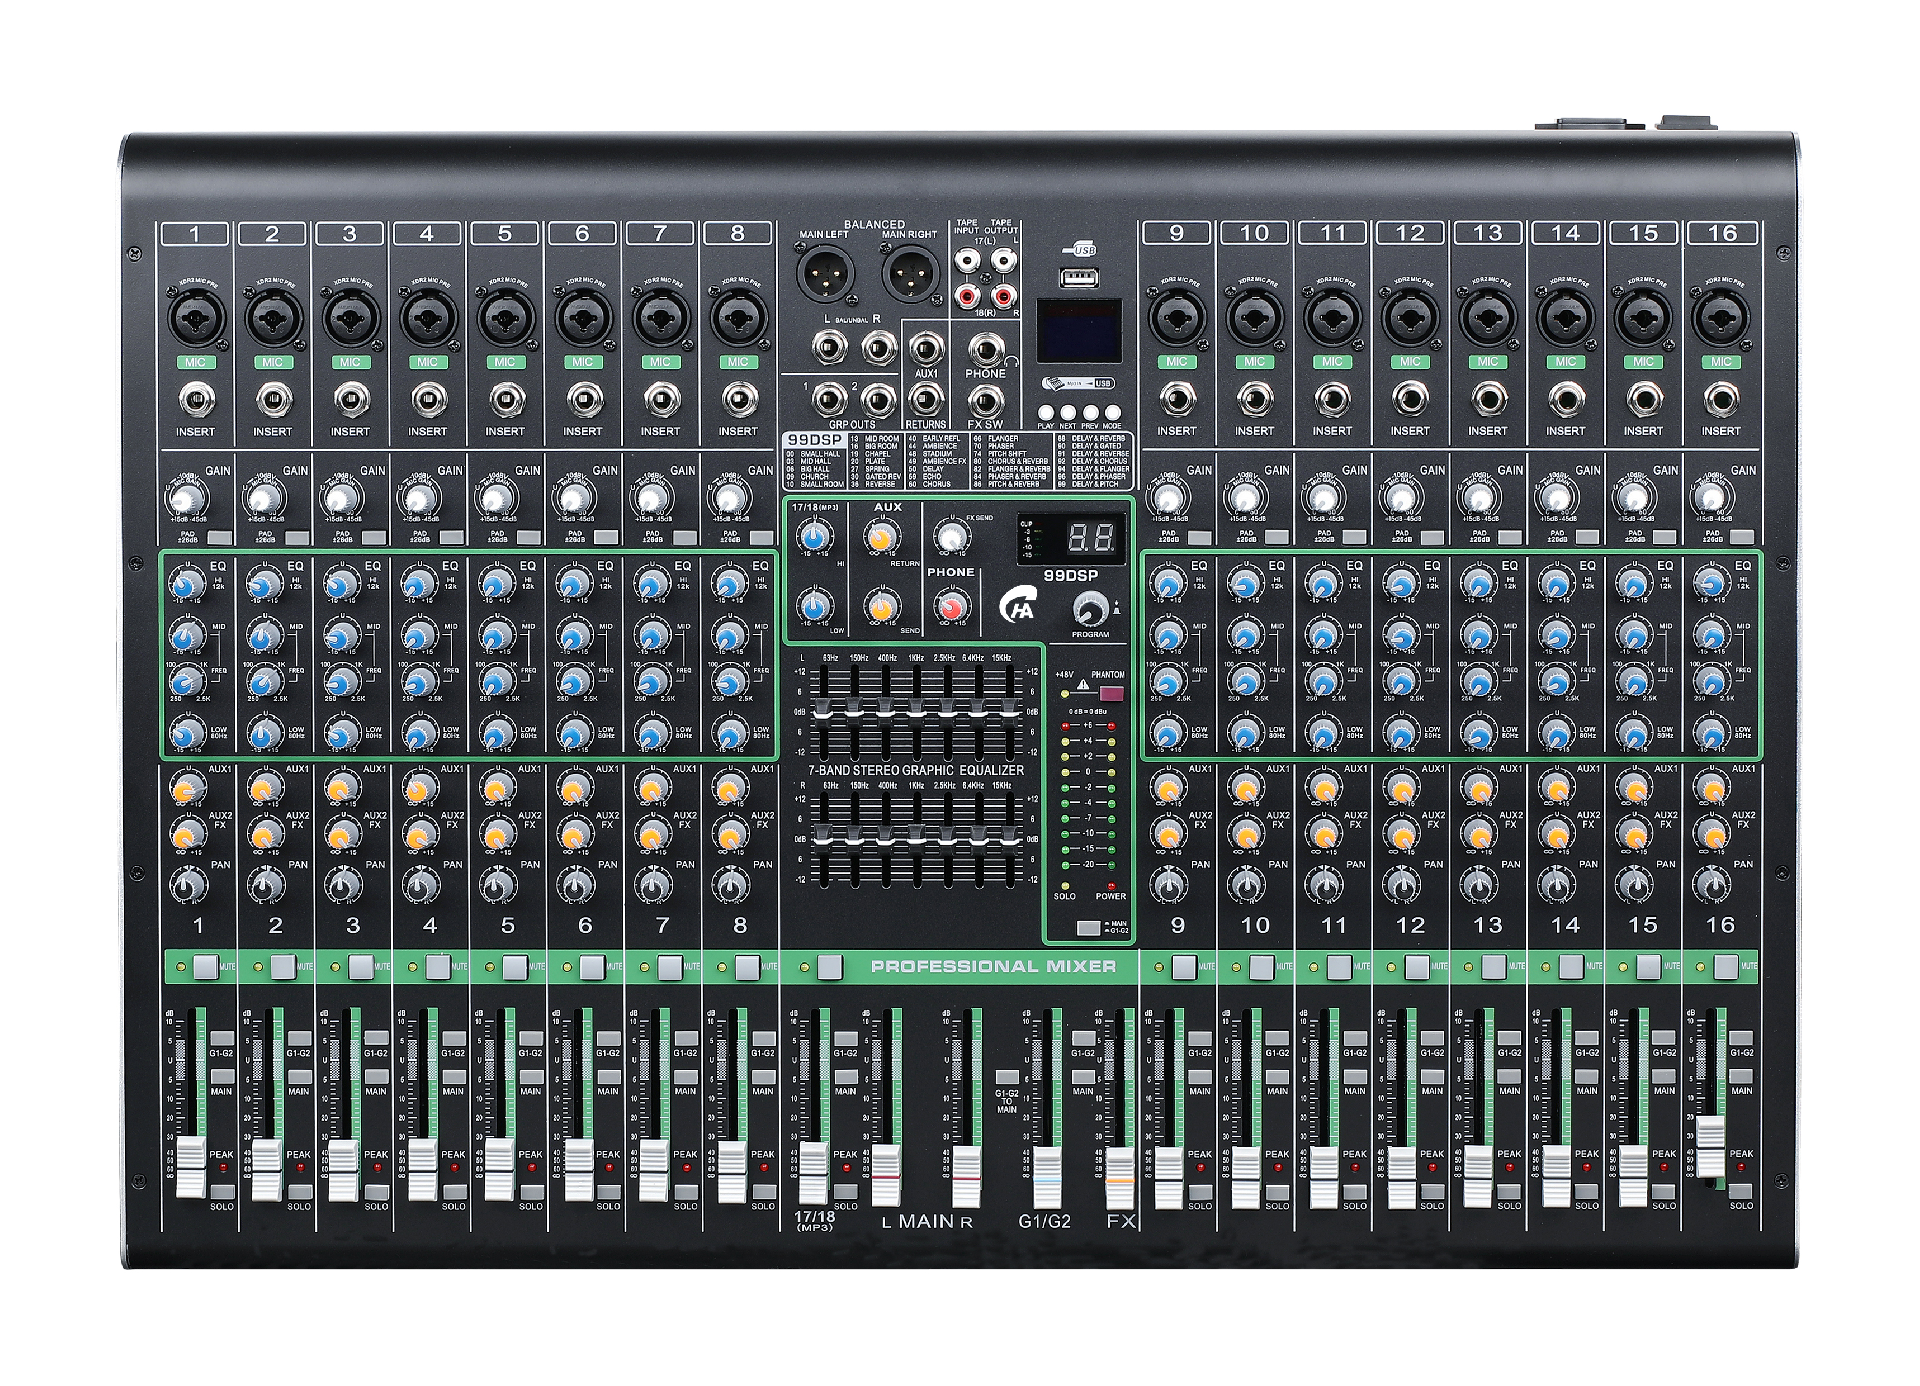Click the MAIN LEFT XLR output connector
The image size is (1920, 1386).
tap(825, 272)
